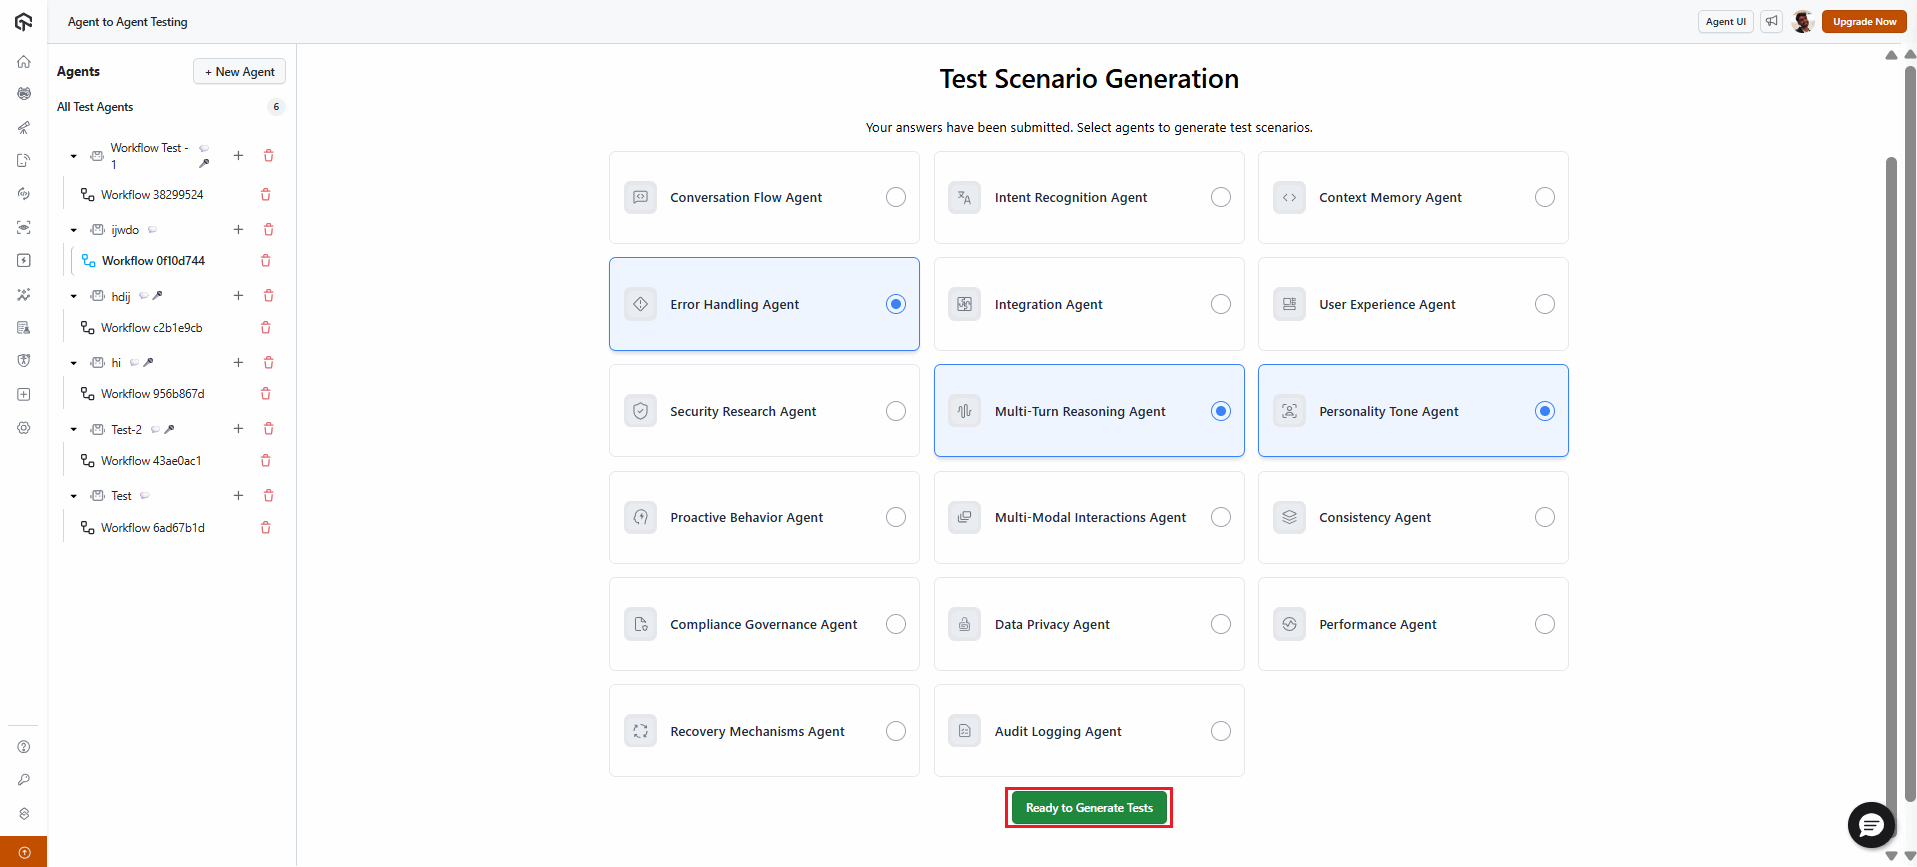Viewport: 1917px width, 867px height.
Task: Delete Workflow 38299524 using its trash icon
Action: coord(266,195)
